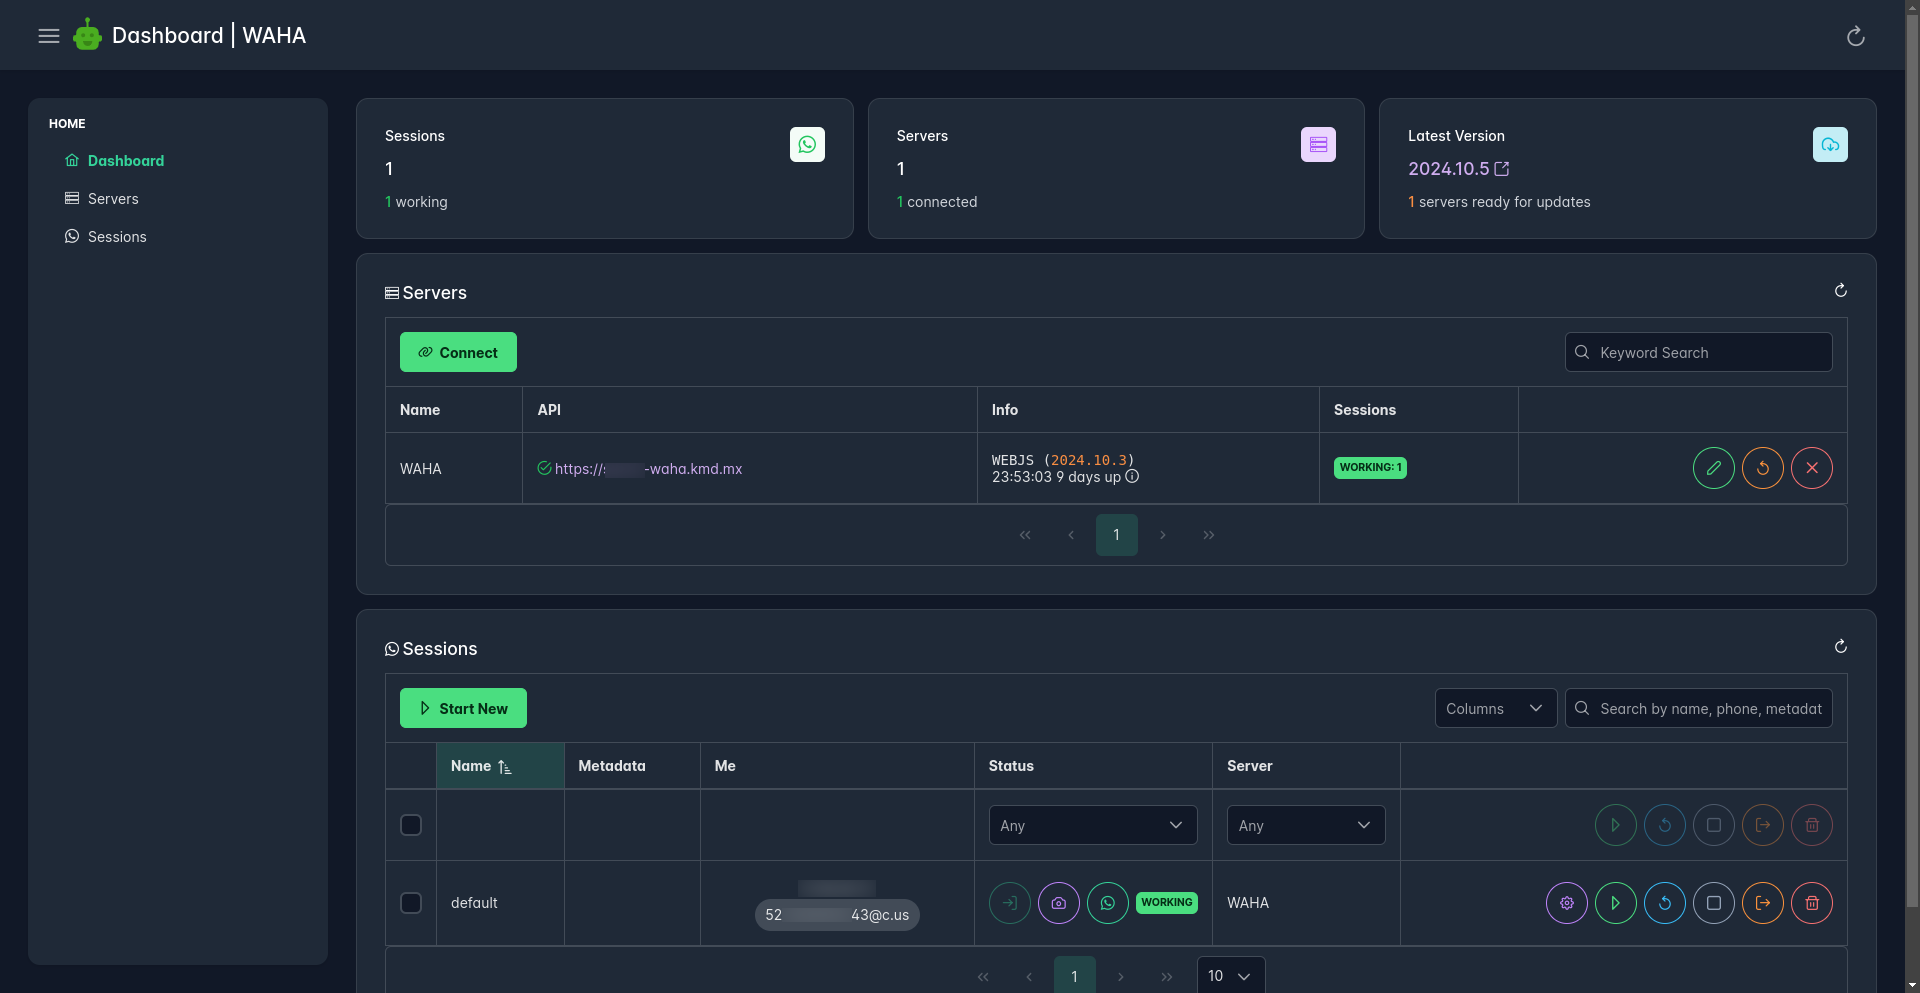The height and width of the screenshot is (993, 1920).
Task: Click the bulk delete sessions trash icon
Action: coord(1811,825)
